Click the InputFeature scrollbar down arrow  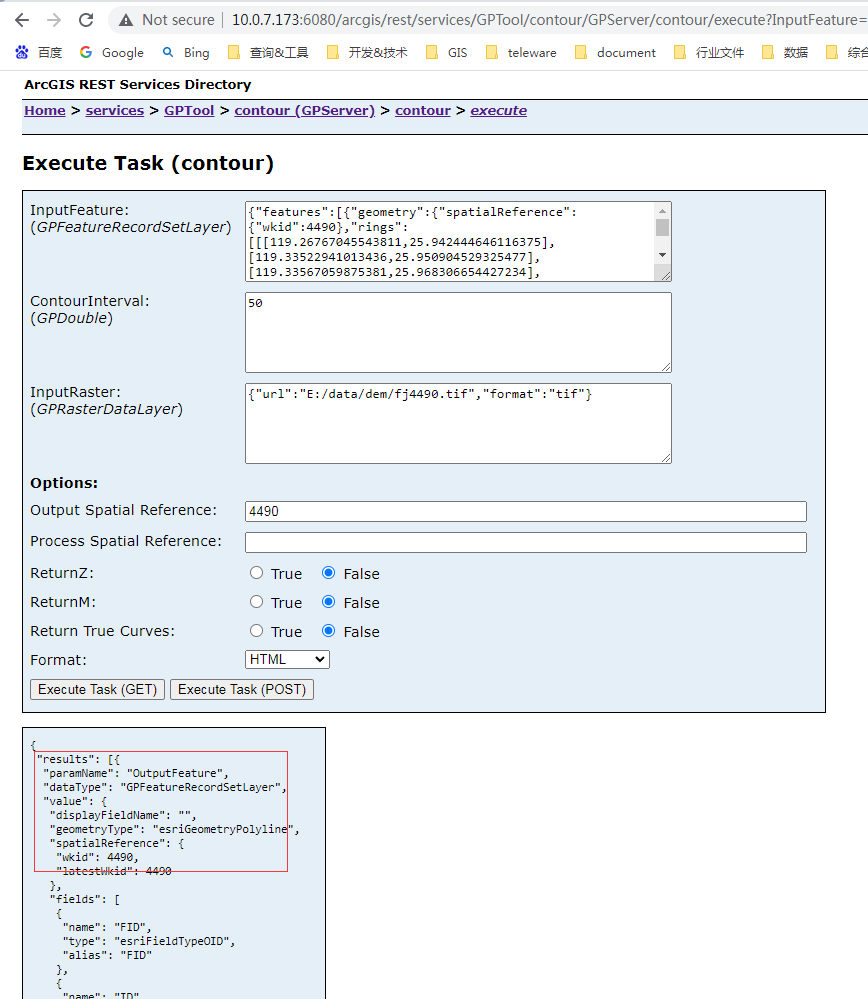coord(663,255)
